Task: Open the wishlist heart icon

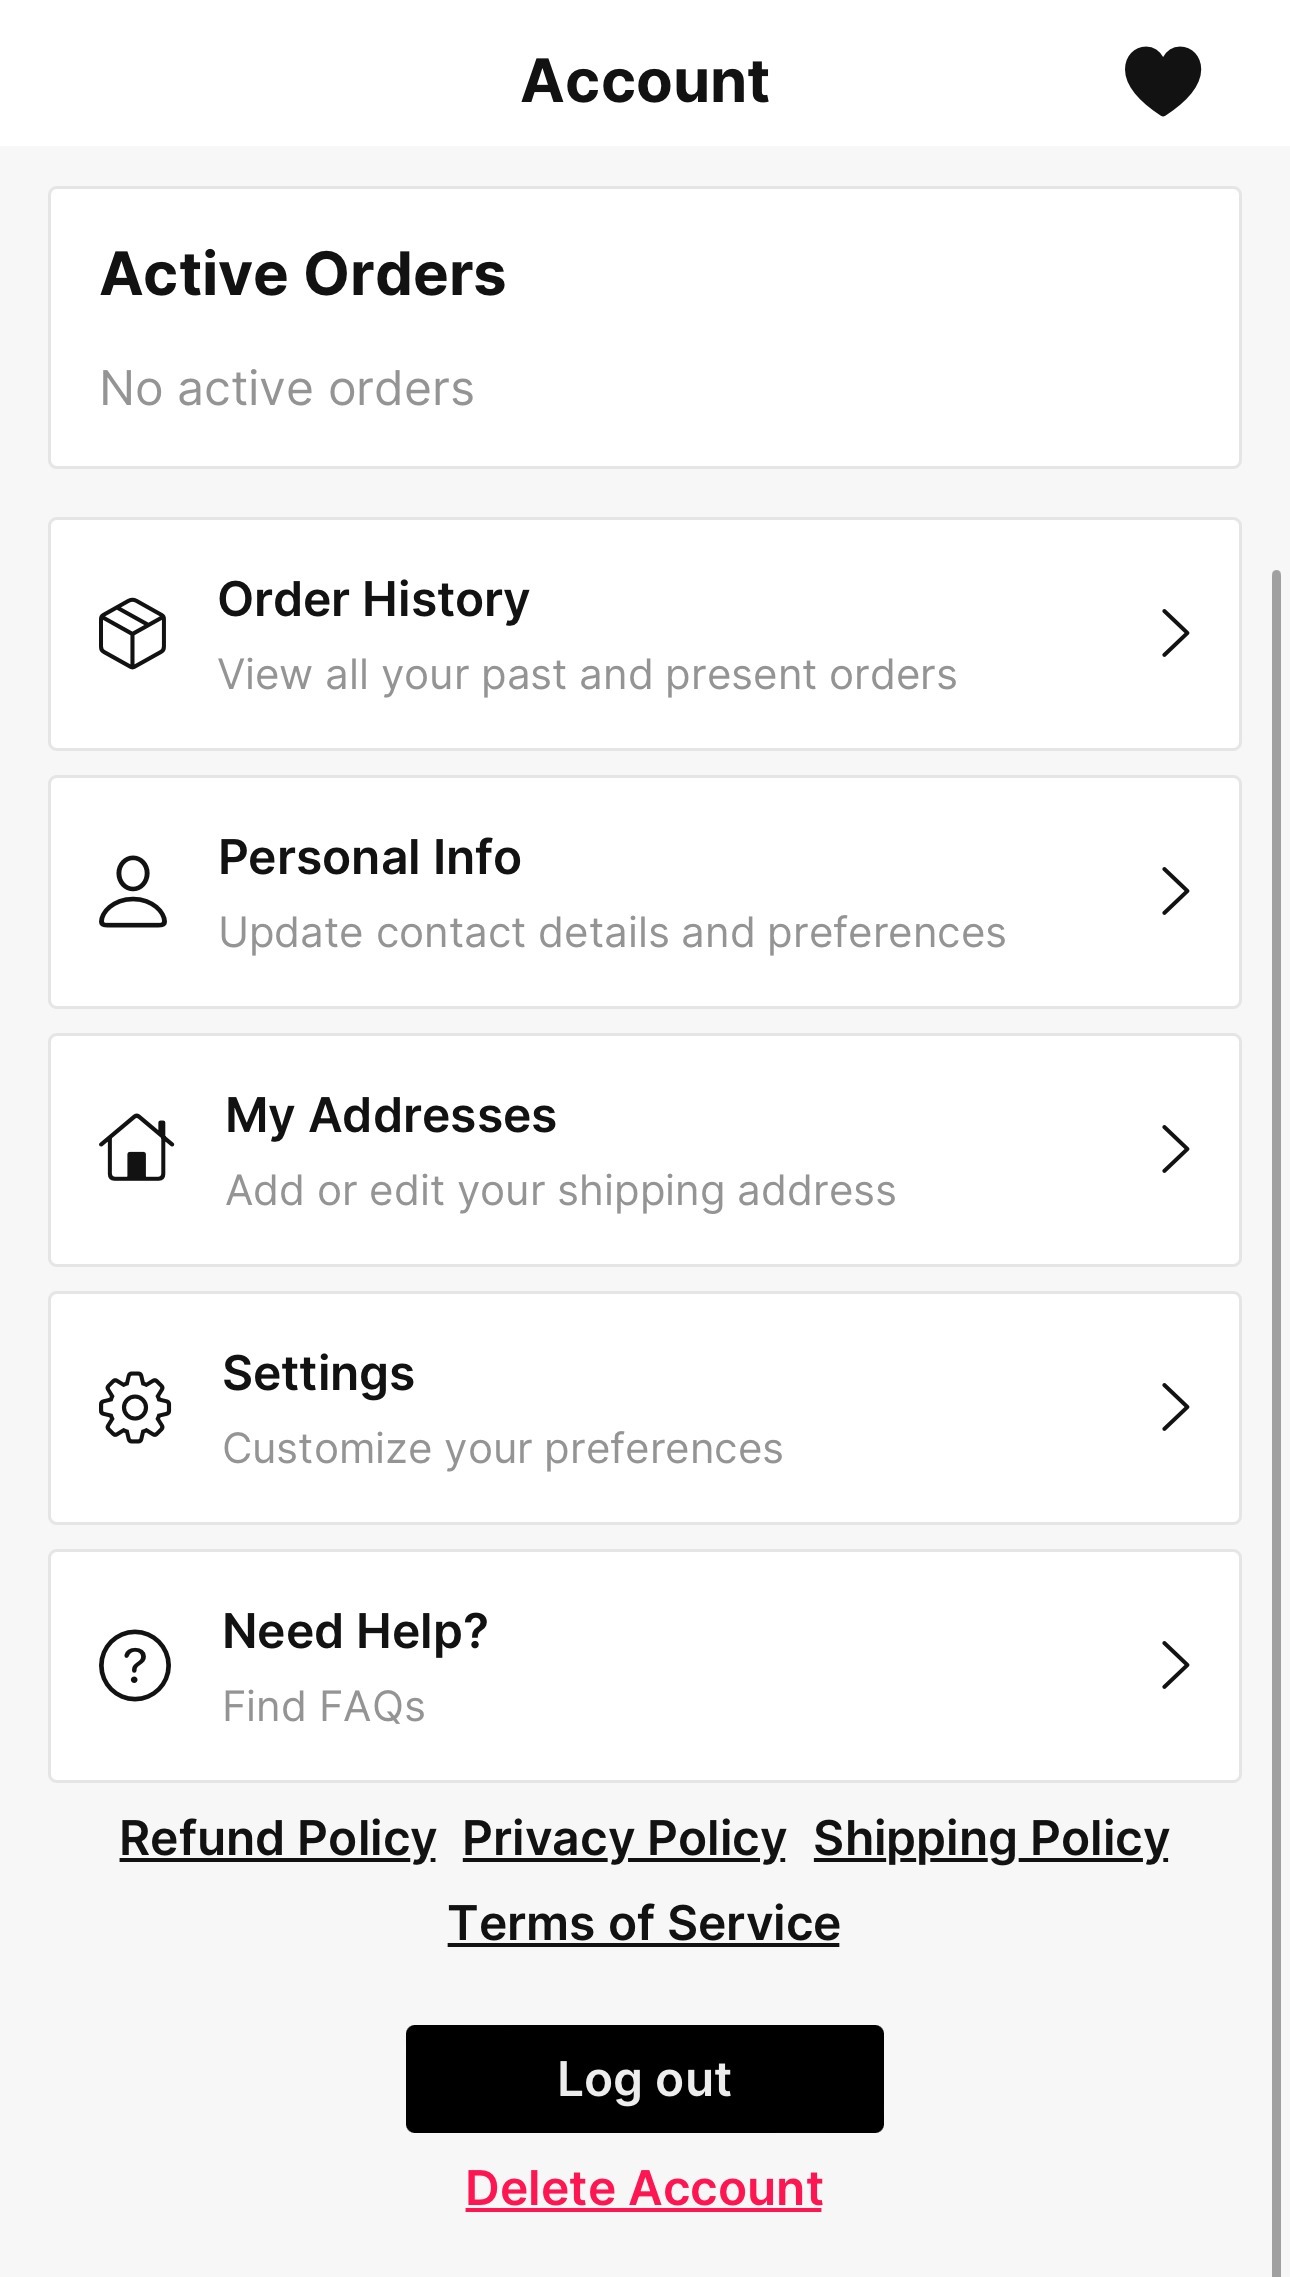Action: coord(1162,80)
